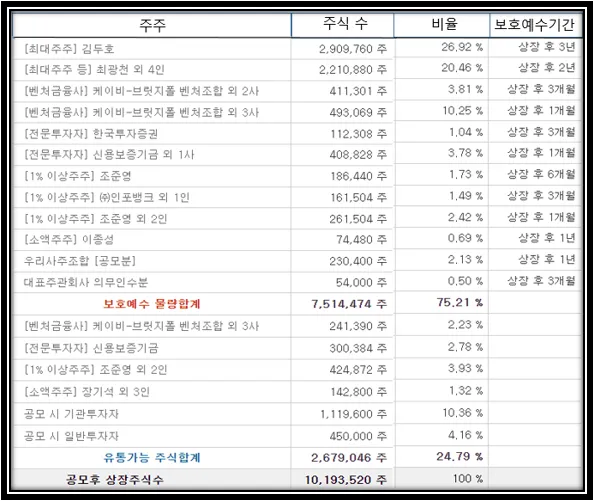593x501 pixels.
Task: Click the 54,000 주 cell
Action: (x=362, y=282)
